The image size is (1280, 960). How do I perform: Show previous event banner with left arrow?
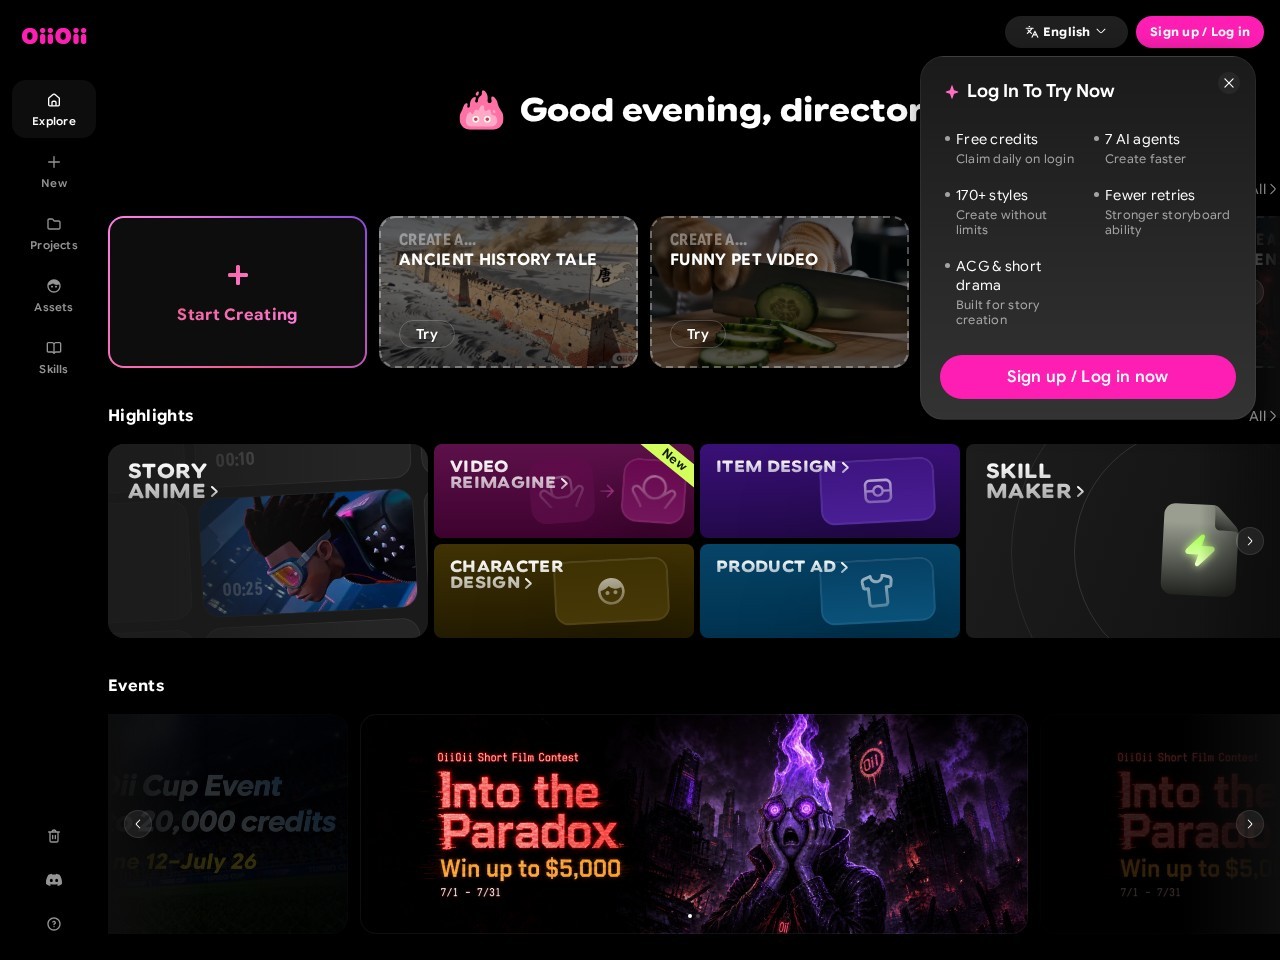(x=138, y=824)
